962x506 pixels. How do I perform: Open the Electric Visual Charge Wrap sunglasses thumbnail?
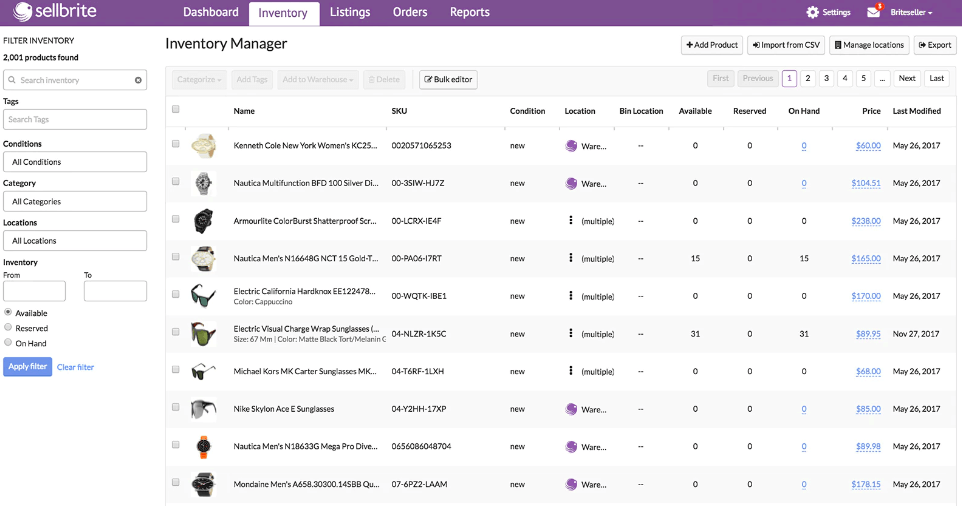(x=204, y=334)
